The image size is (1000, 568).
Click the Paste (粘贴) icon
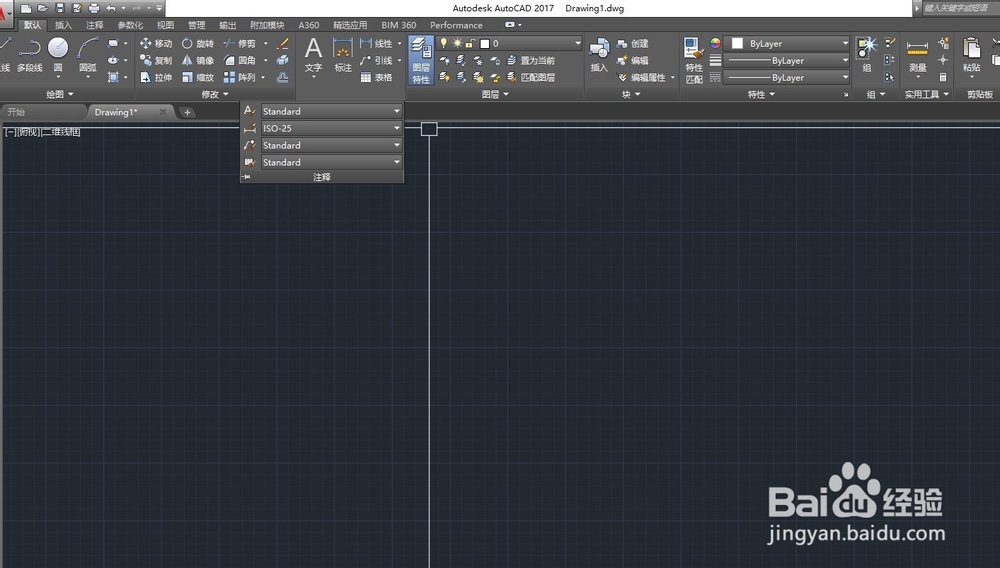coord(971,55)
